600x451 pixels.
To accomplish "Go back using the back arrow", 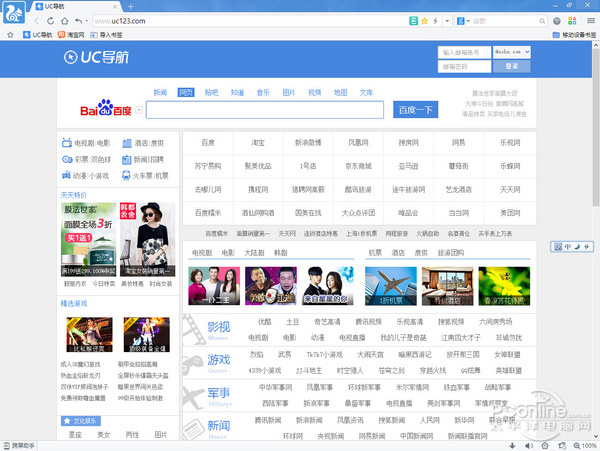I will click(x=37, y=21).
